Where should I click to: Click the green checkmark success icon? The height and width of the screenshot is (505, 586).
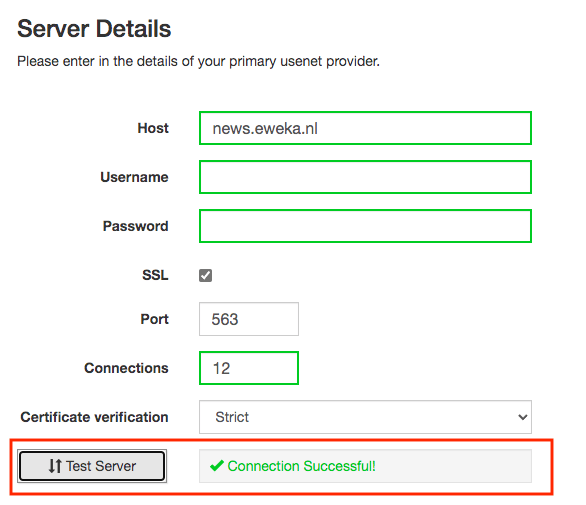point(217,466)
